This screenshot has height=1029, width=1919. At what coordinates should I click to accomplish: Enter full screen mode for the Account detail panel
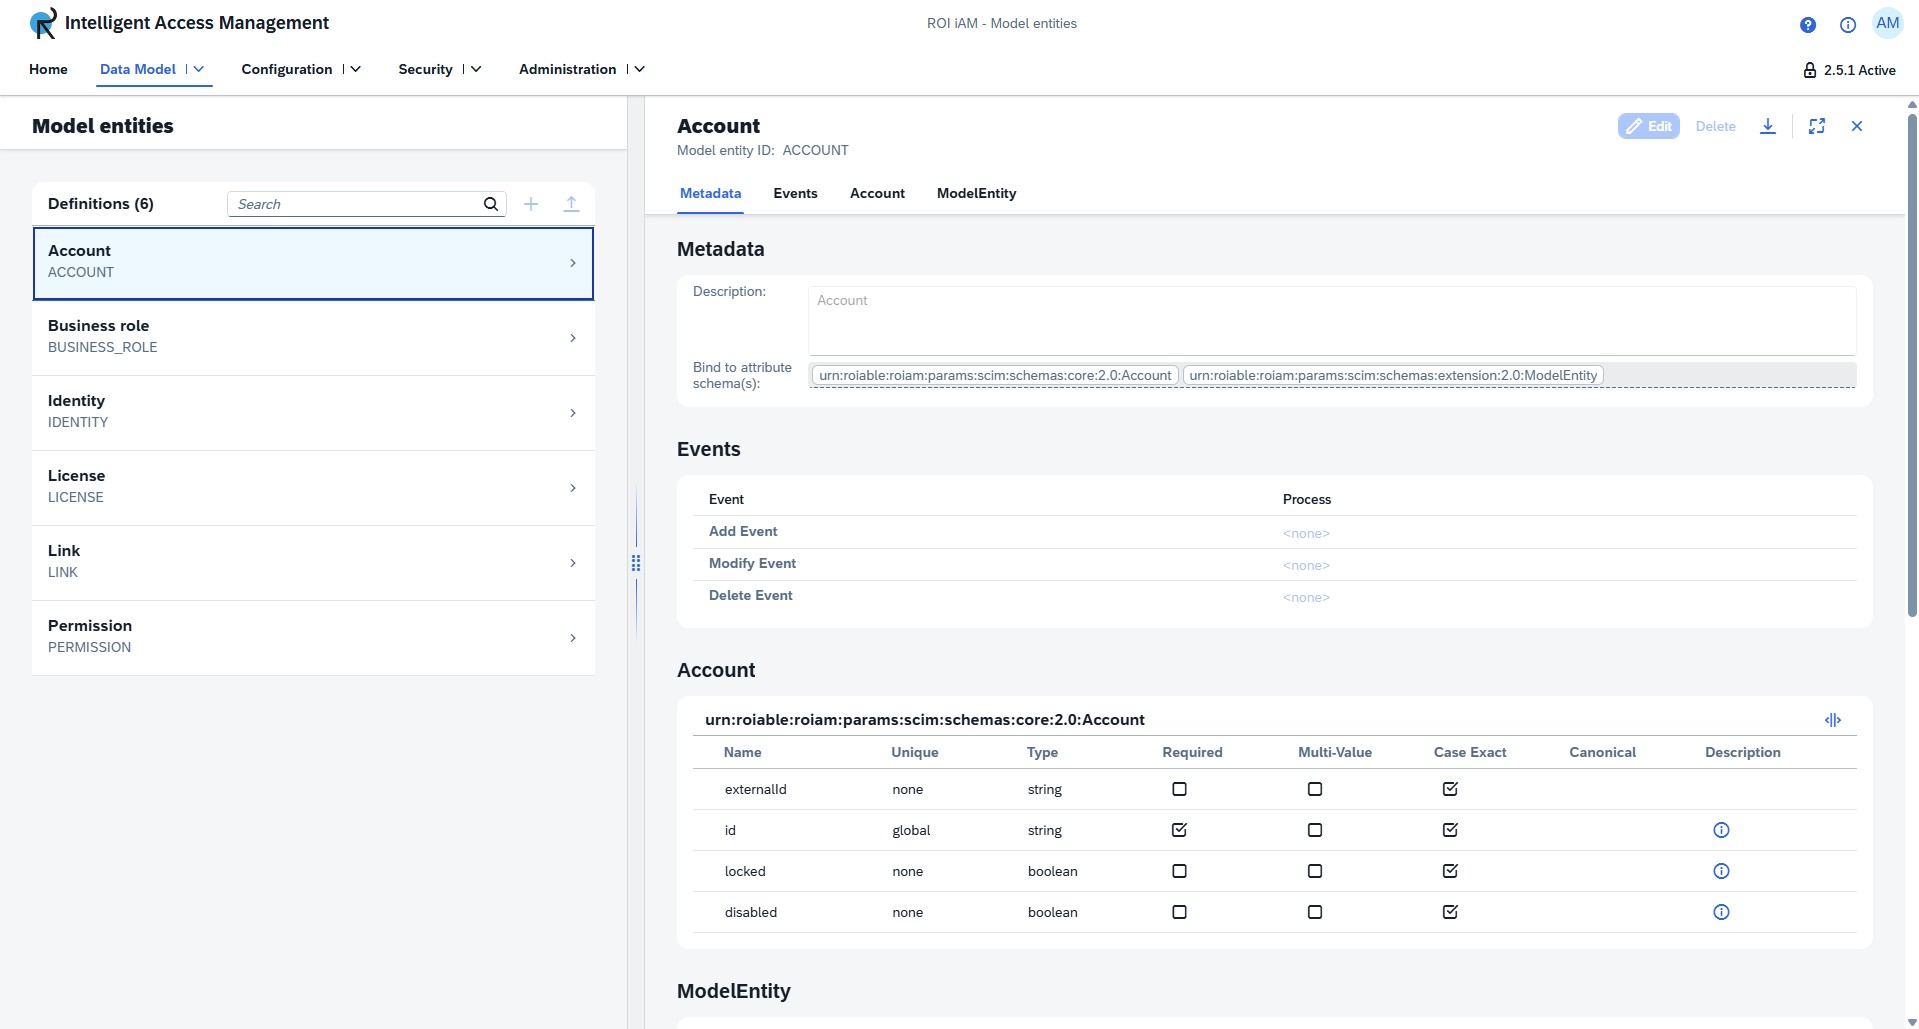point(1816,126)
